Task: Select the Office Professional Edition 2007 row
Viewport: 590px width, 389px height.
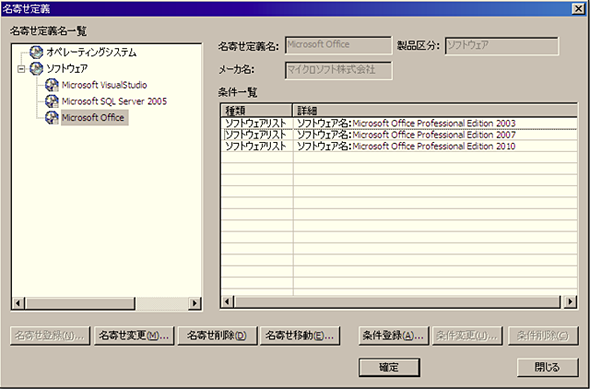Action: [399, 135]
